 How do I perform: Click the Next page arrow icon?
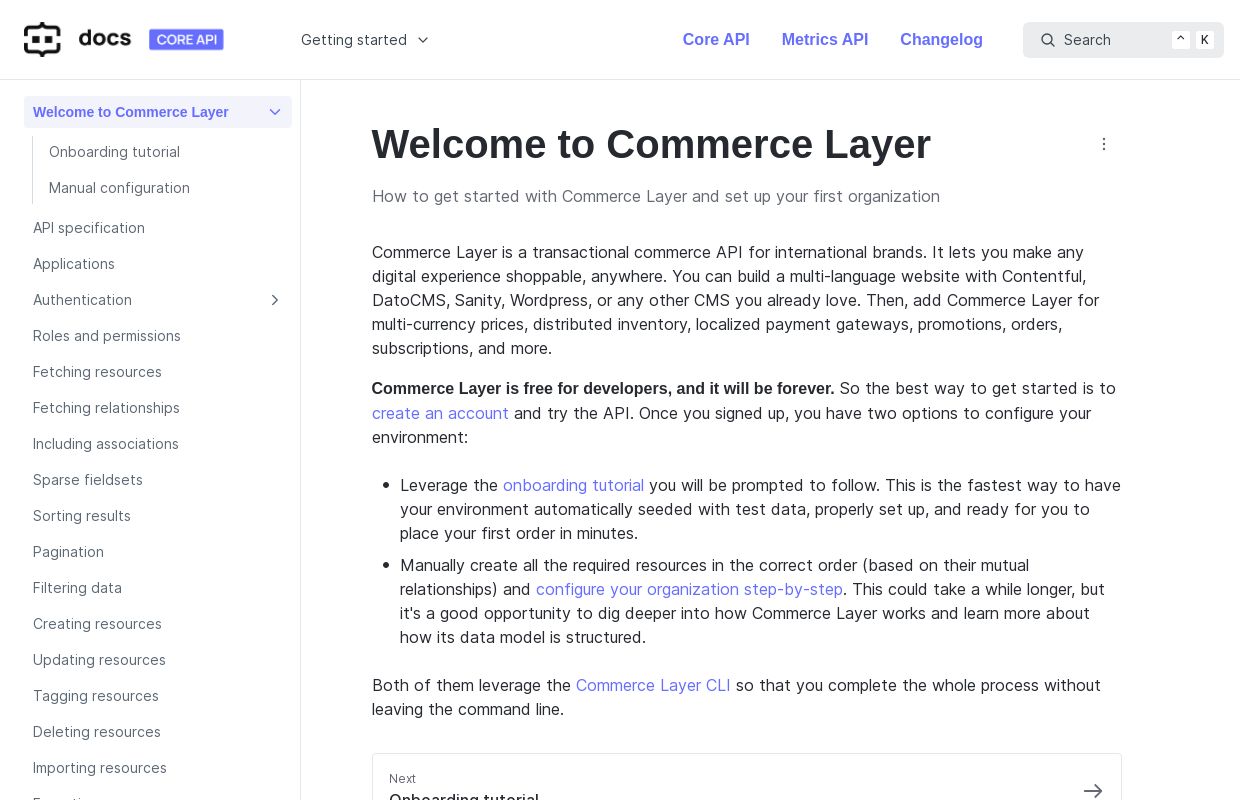(1093, 790)
